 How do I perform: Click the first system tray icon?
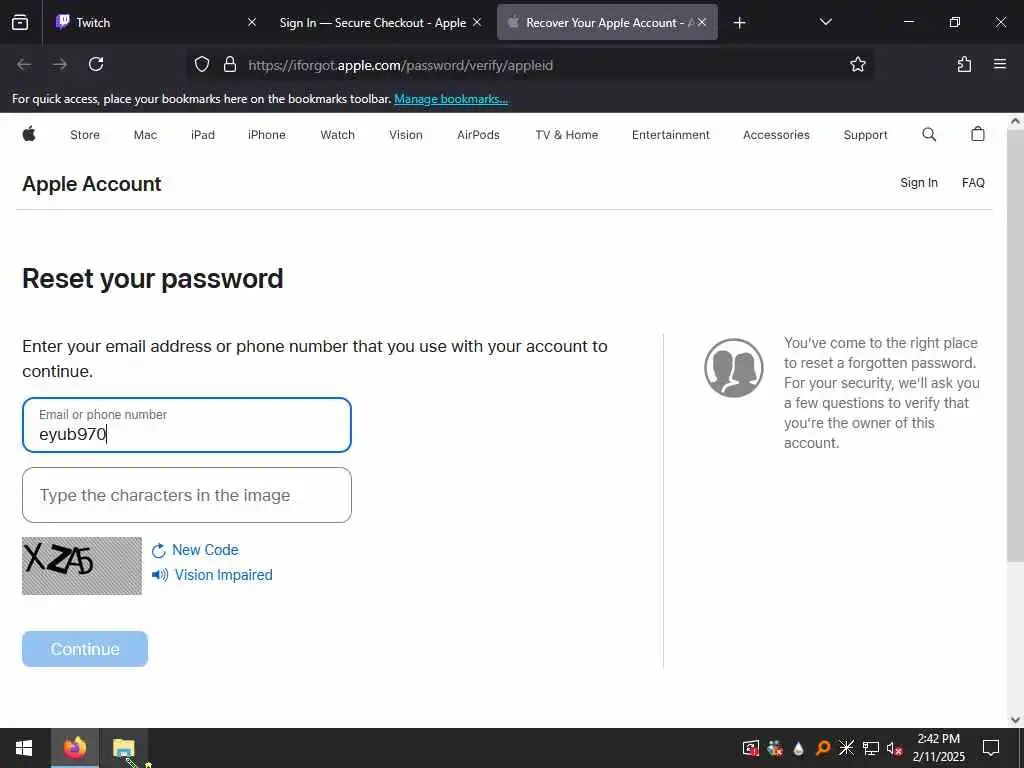[x=750, y=748]
